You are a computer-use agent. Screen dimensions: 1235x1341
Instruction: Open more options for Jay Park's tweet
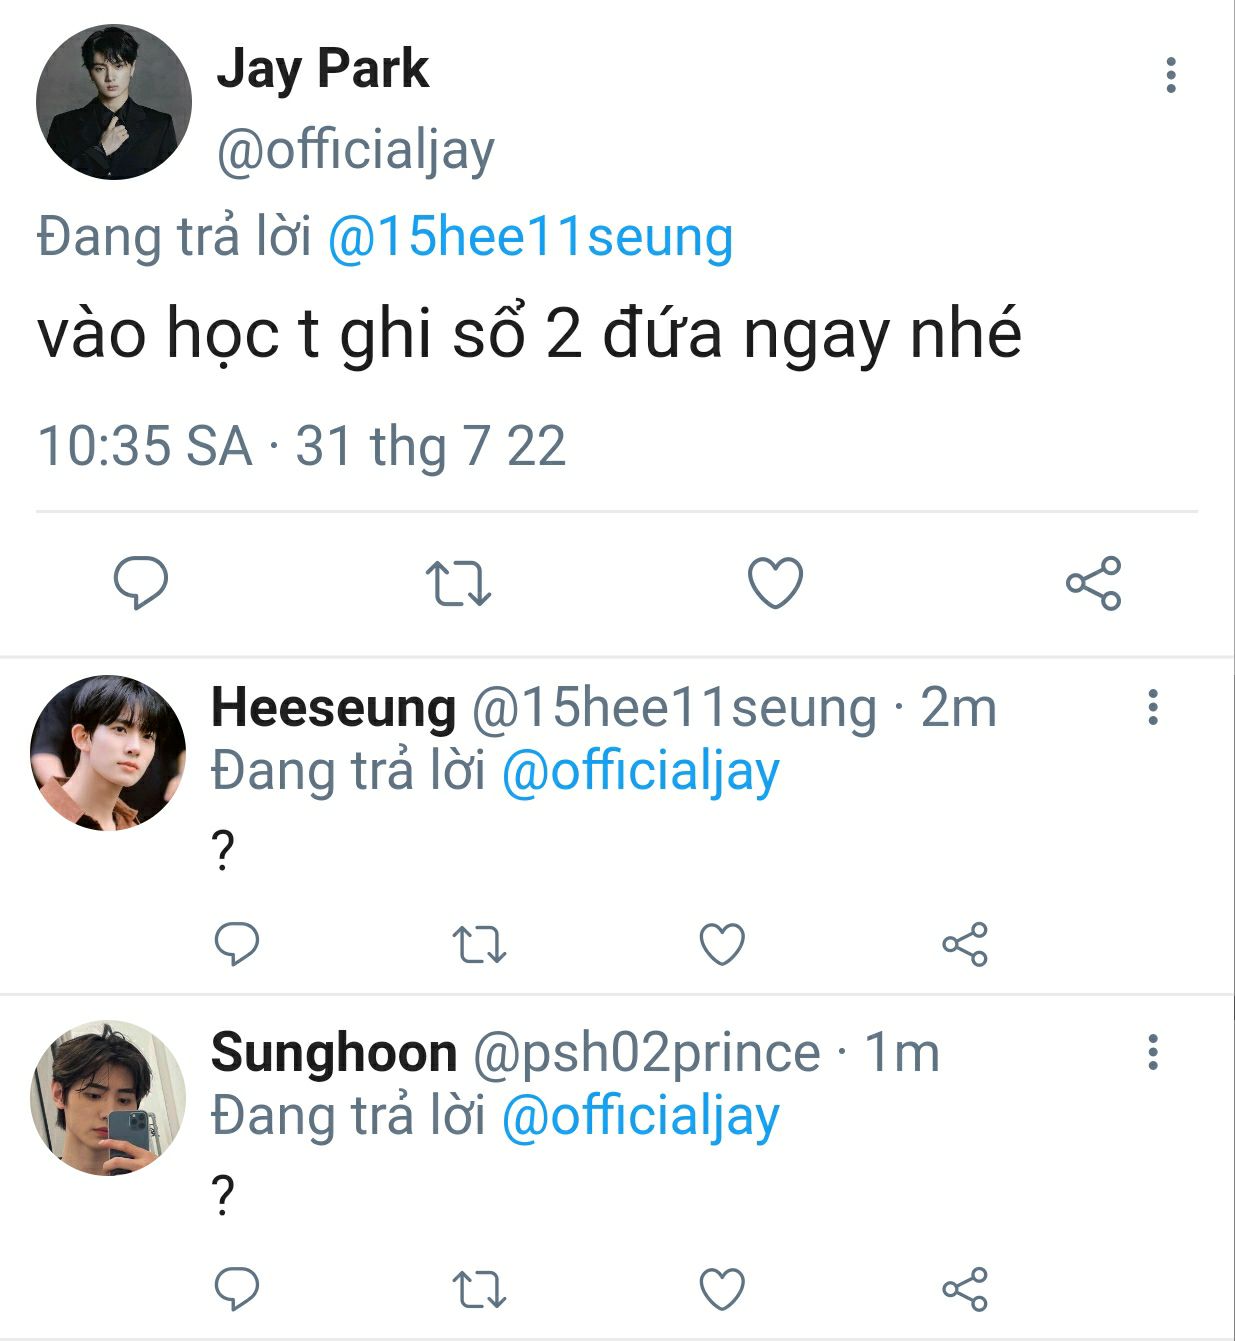[x=1171, y=76]
